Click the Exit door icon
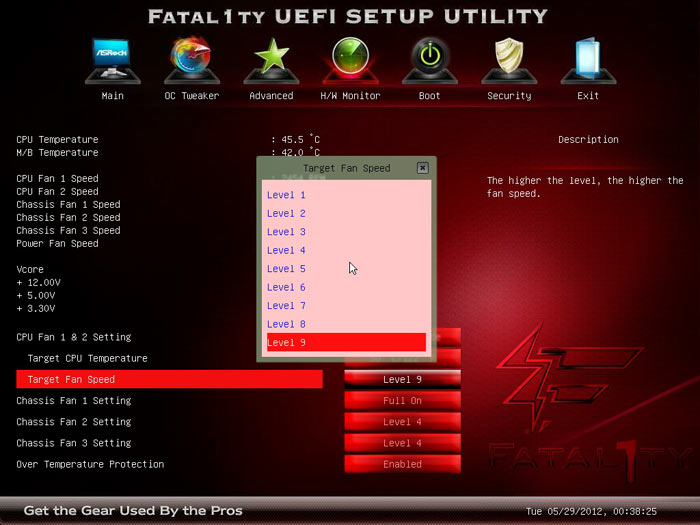Screen dimensions: 700x525 coord(588,61)
